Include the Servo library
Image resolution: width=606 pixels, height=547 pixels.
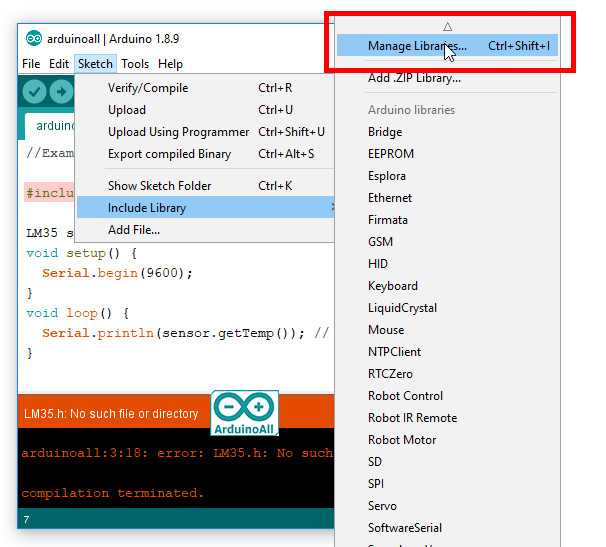pos(448,506)
